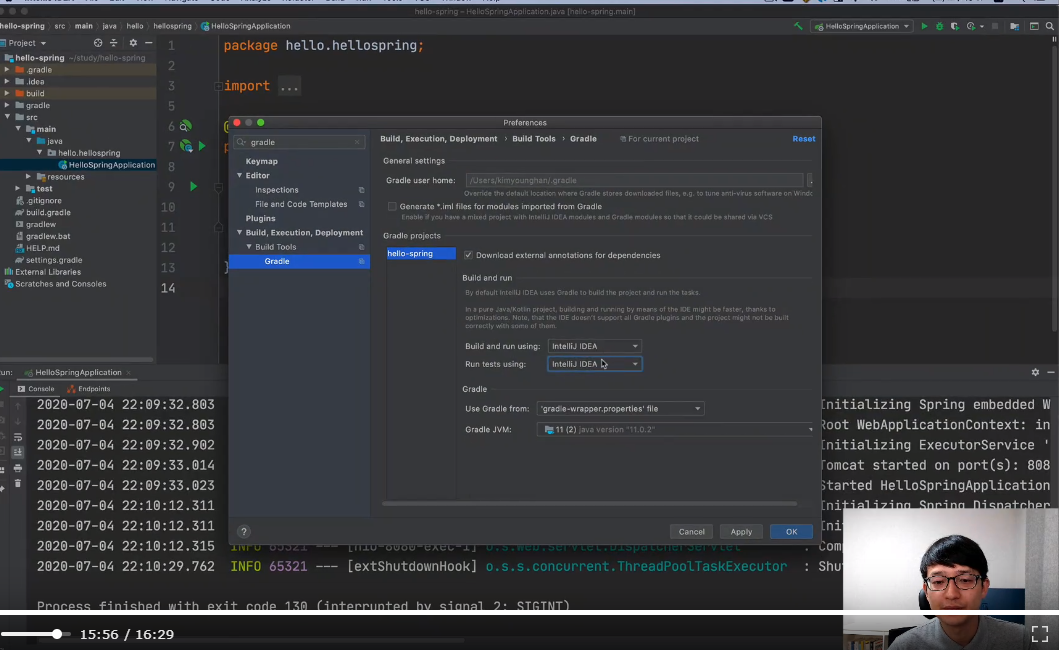Open Run tests using dropdown
The width and height of the screenshot is (1059, 650).
pyautogui.click(x=594, y=364)
